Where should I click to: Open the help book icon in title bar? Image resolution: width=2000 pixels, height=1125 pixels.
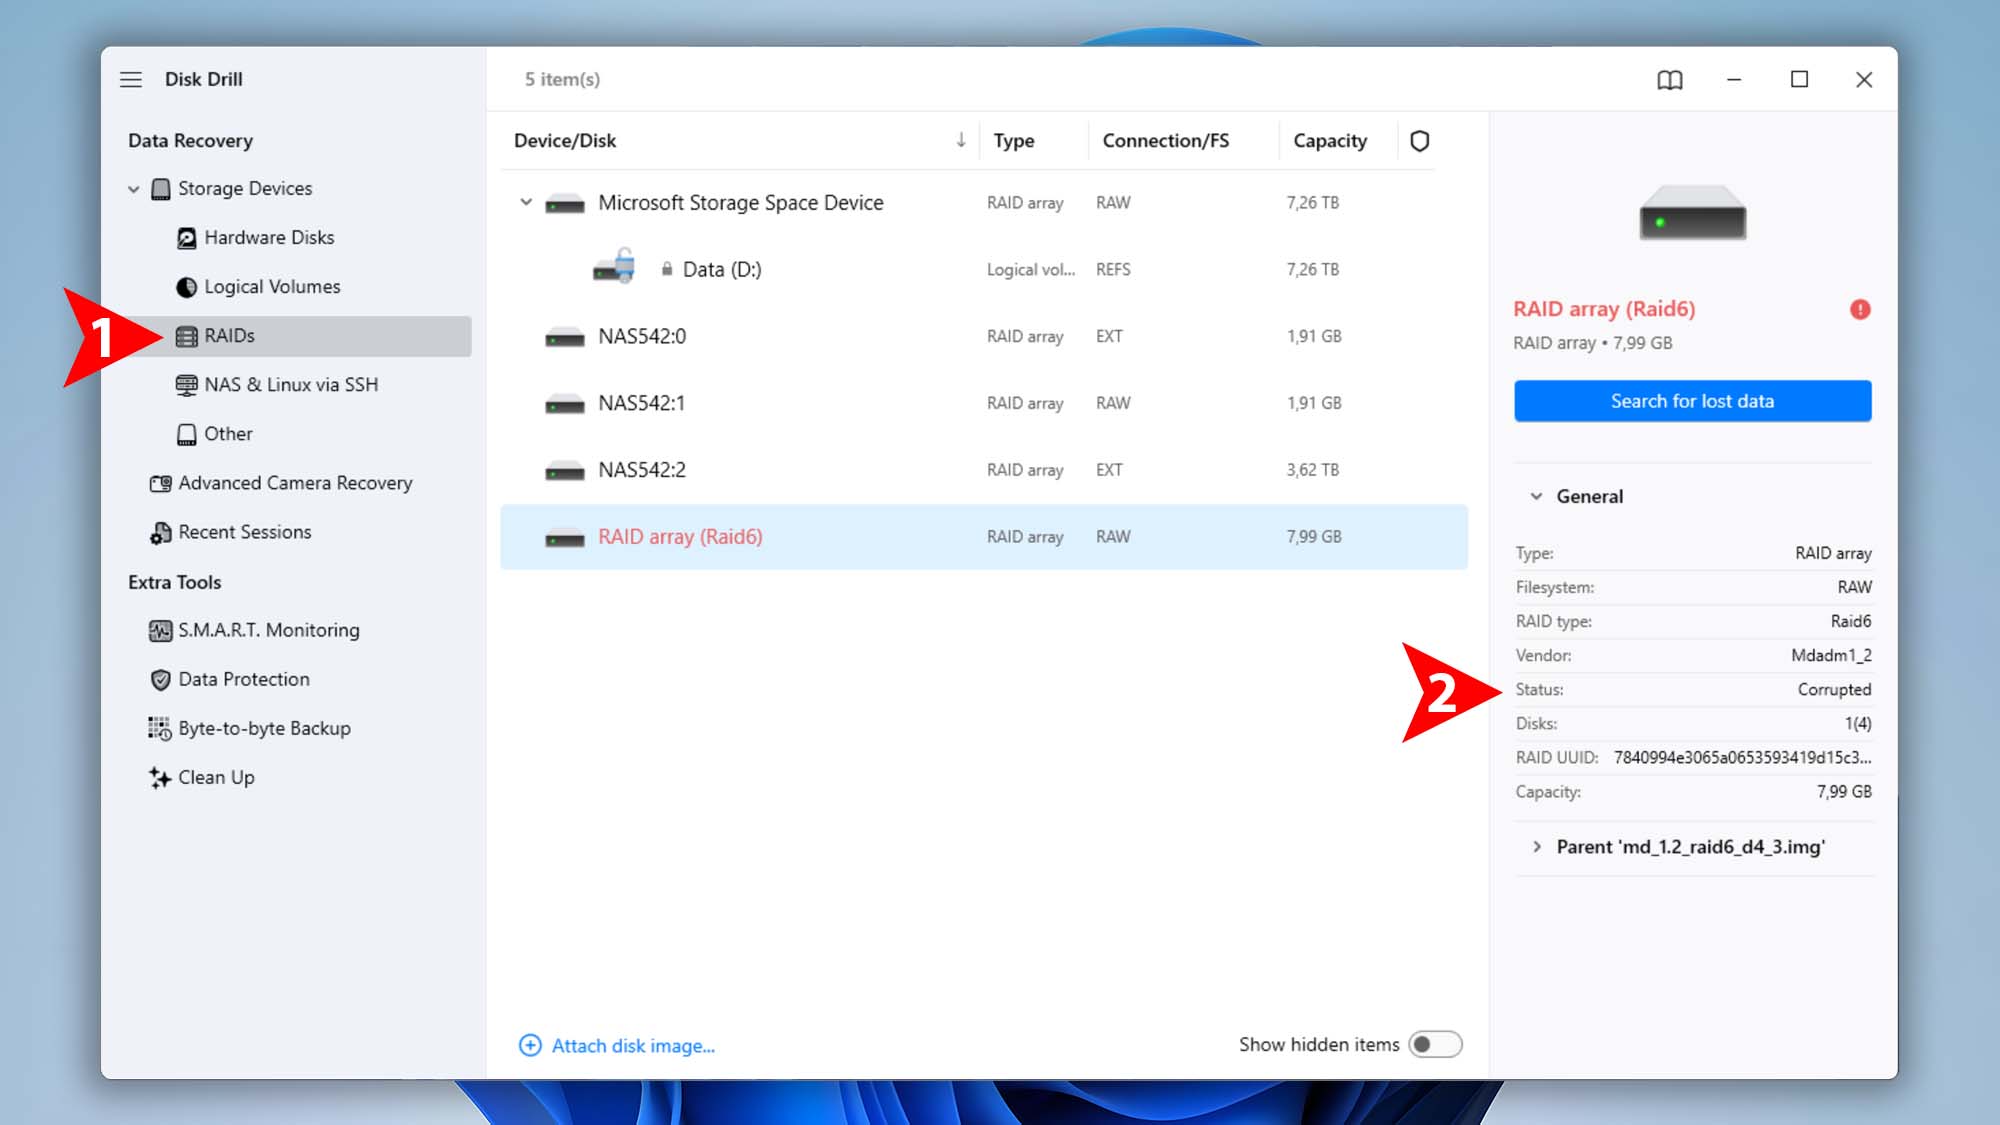[1670, 80]
